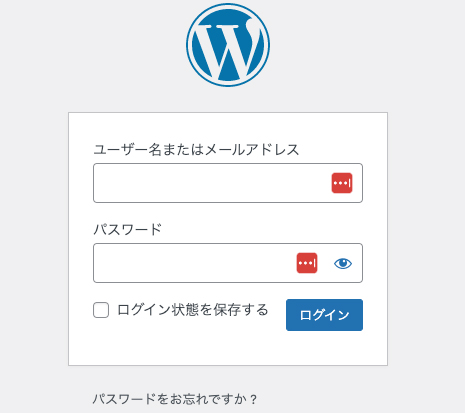Click empty white area of login form
Screen dimensions: 465x413
[x=228, y=348]
